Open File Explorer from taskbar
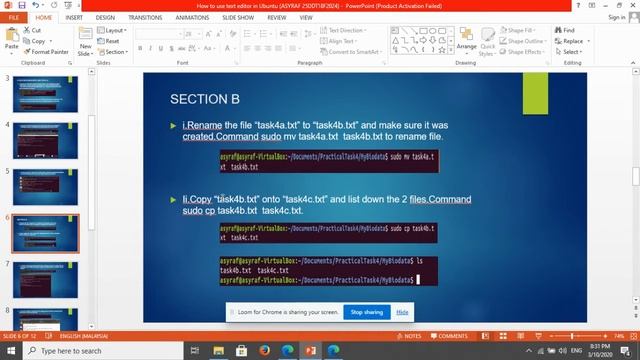Viewport: 640px width, 360px height. click(x=219, y=351)
